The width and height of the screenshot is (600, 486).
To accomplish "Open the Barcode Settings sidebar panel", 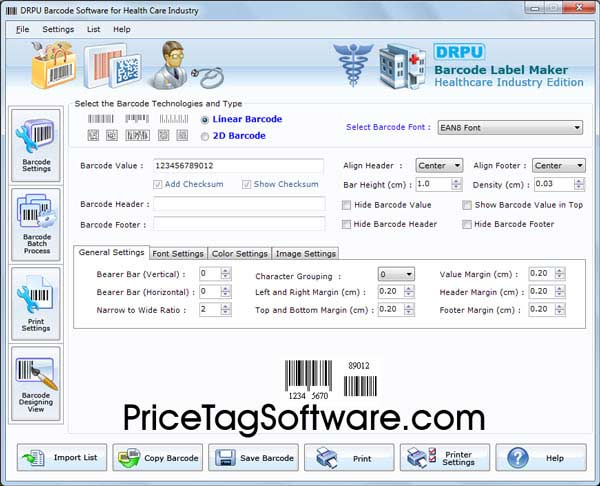I will click(36, 146).
